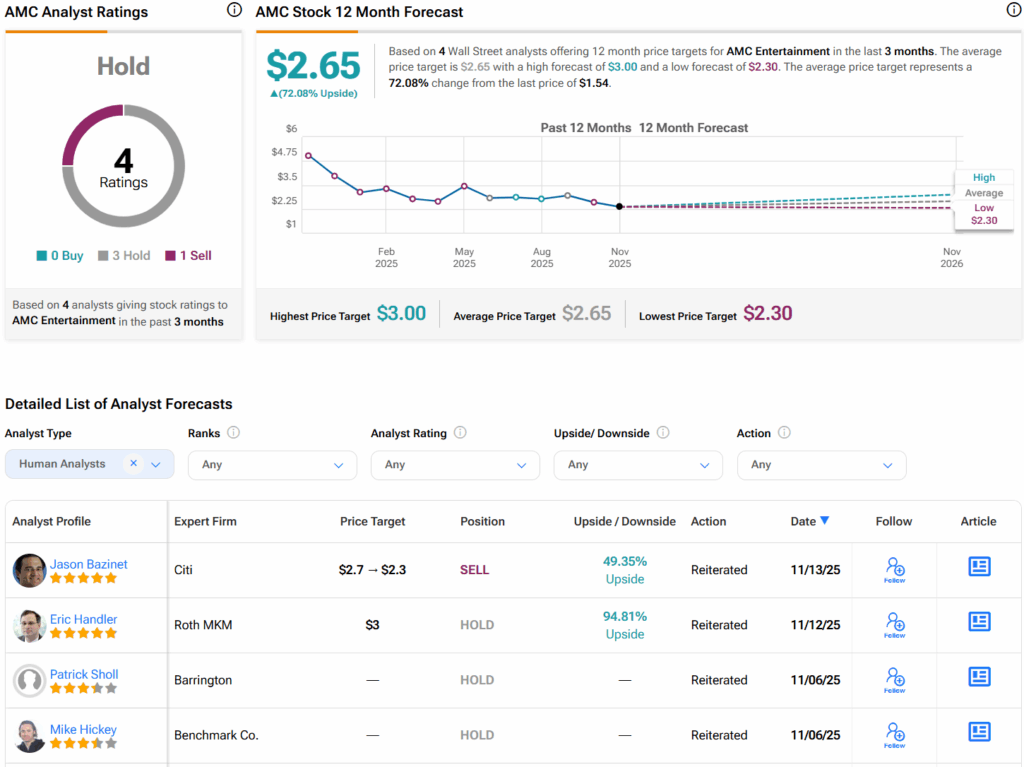Open article icon for Mike Hickey
Viewport: 1024px width, 767px height.
point(978,732)
